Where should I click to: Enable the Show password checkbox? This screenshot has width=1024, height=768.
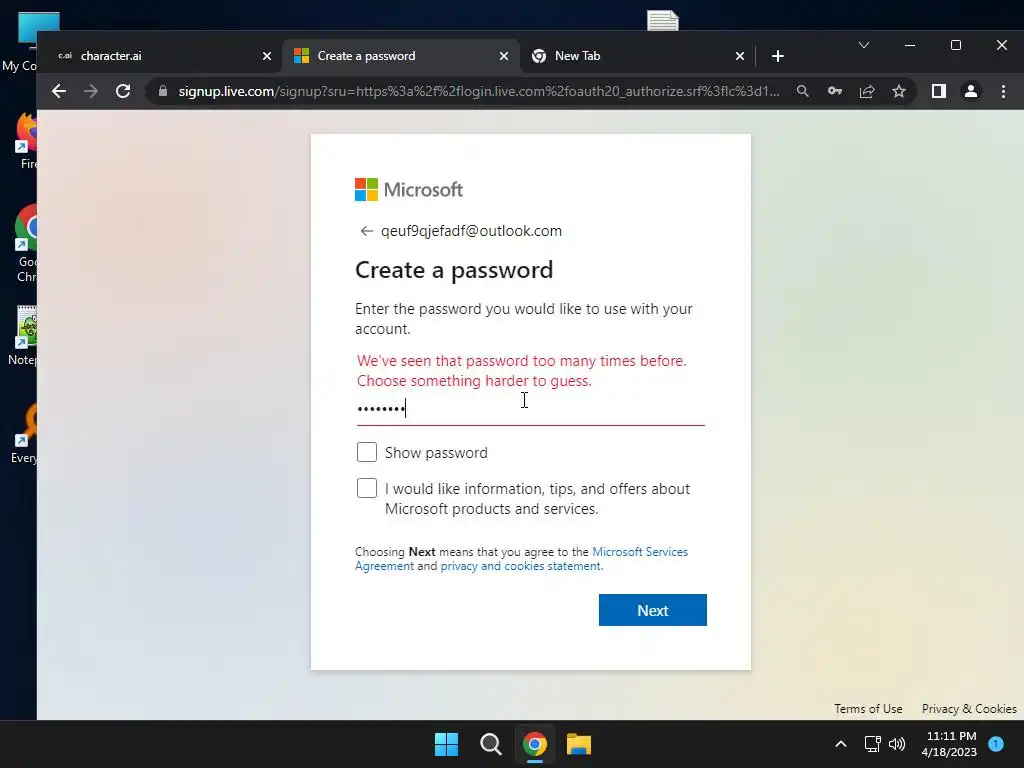pos(367,452)
